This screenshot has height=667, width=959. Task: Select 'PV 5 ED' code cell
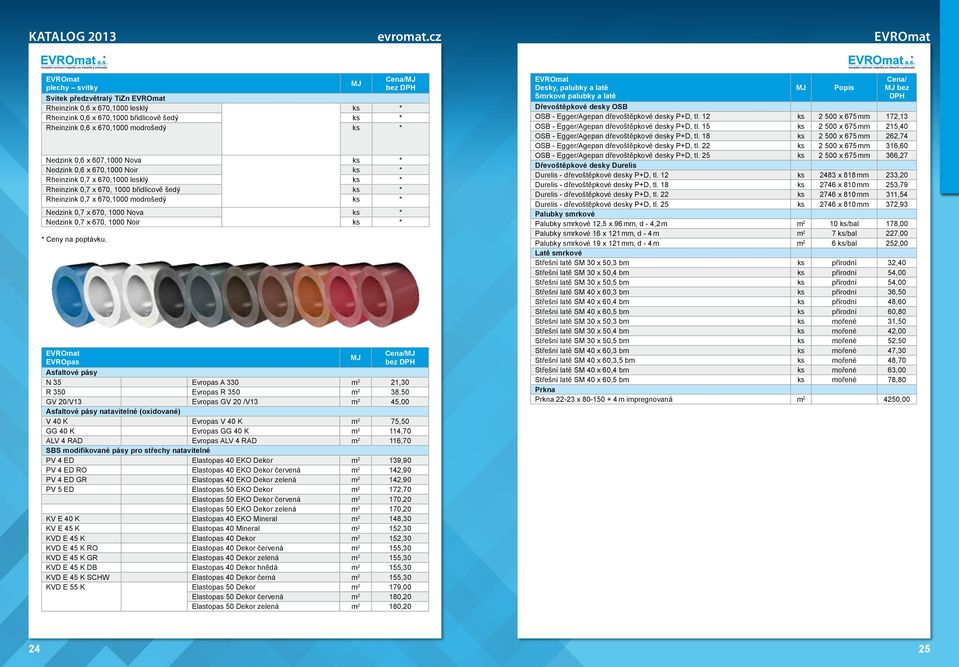(81, 490)
